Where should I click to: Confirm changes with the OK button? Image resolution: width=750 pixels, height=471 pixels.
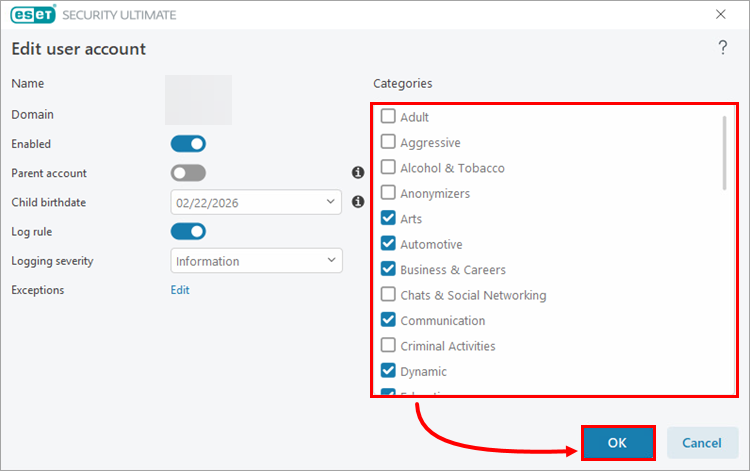[618, 443]
